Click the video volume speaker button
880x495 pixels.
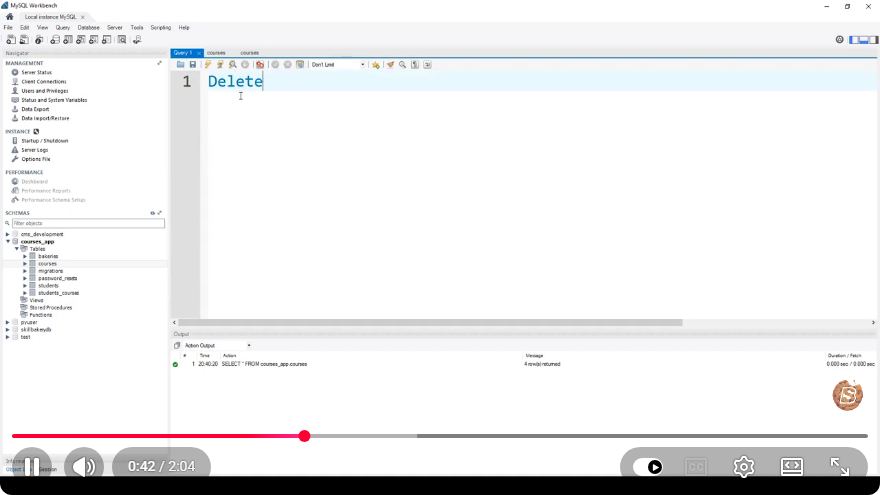pyautogui.click(x=84, y=466)
